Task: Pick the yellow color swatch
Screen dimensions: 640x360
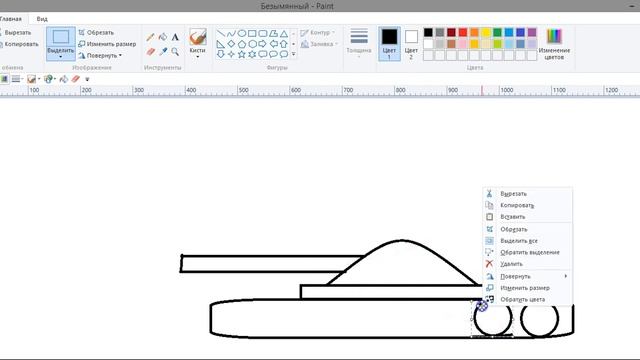Action: click(x=486, y=32)
